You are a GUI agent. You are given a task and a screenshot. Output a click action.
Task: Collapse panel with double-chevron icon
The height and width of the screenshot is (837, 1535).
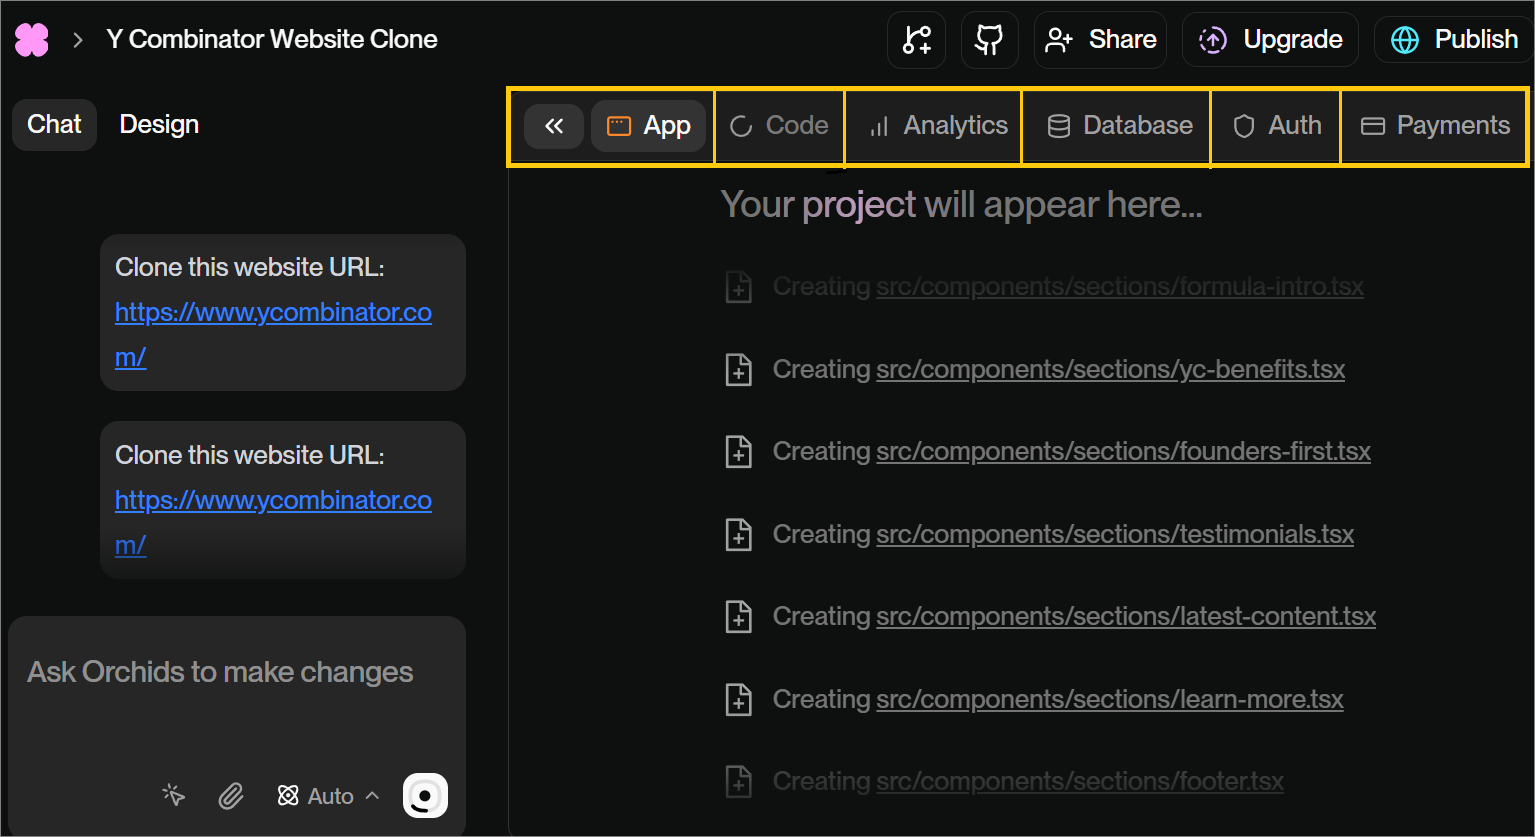[554, 126]
